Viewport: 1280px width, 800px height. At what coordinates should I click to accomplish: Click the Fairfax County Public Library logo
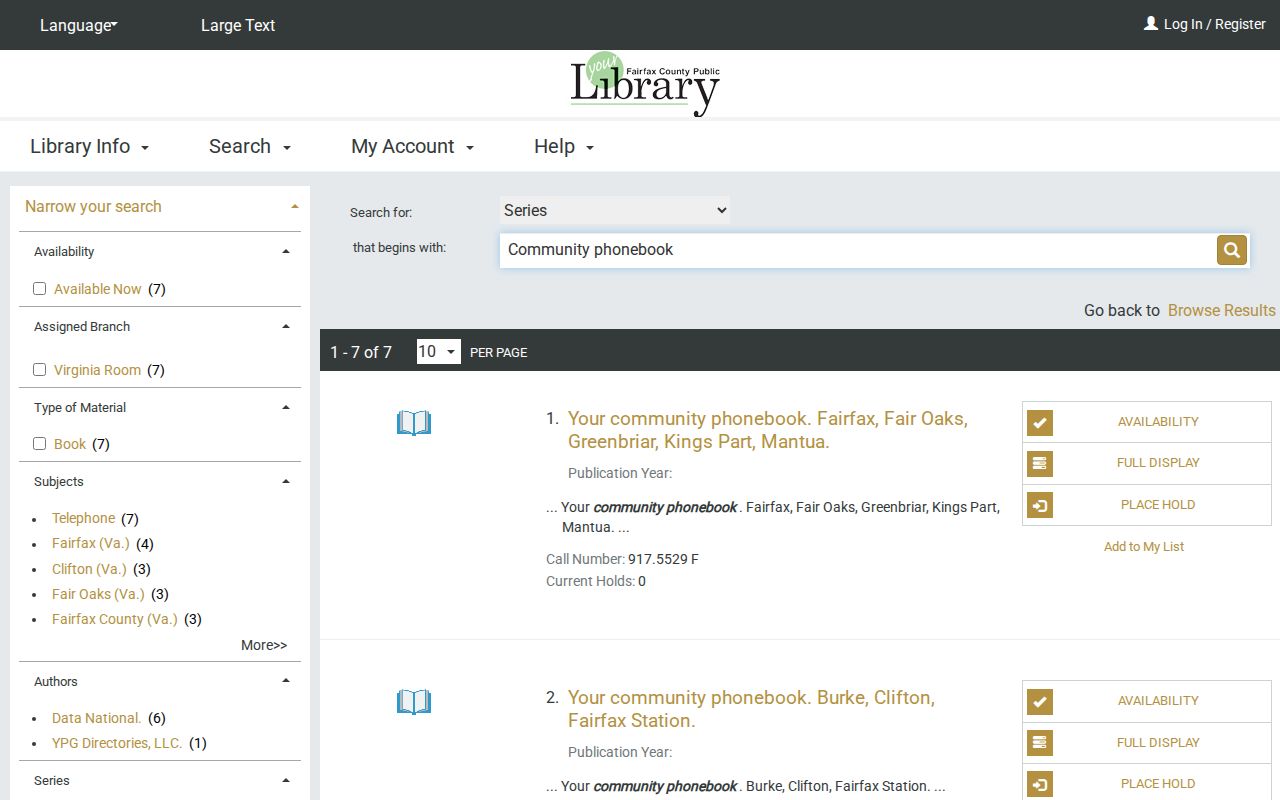(x=645, y=84)
